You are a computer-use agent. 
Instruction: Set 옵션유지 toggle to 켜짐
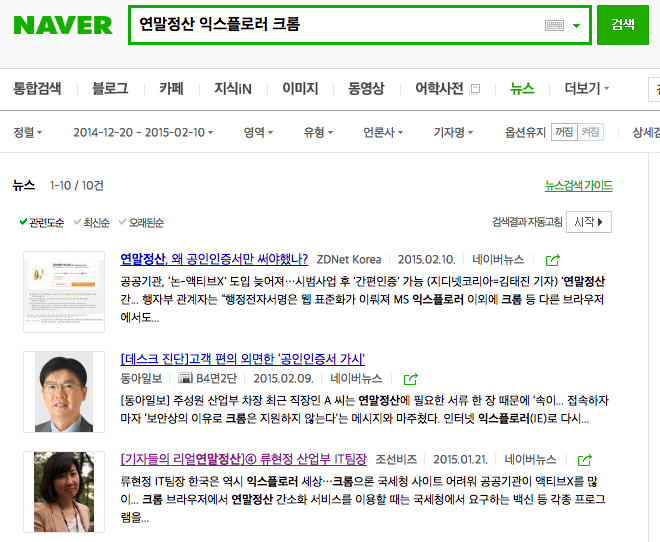[591, 132]
